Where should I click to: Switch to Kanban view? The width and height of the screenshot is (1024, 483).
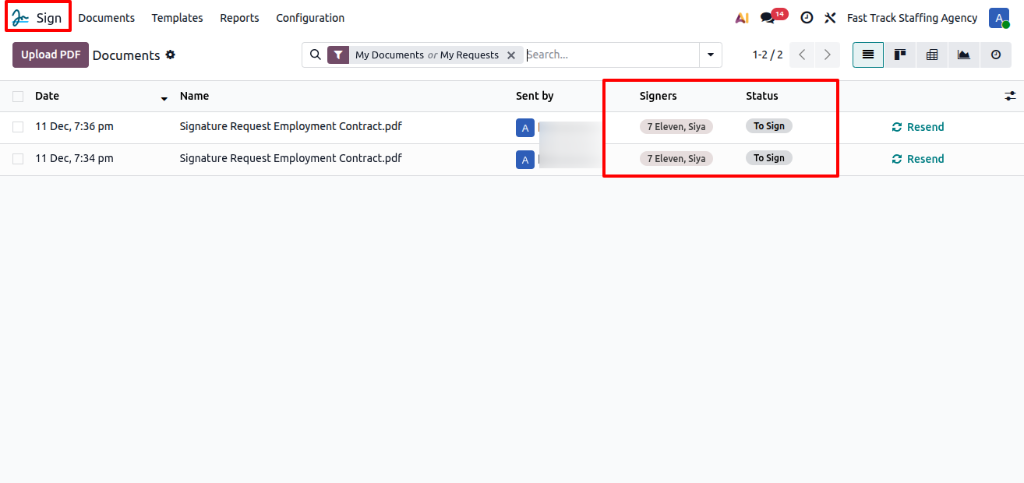900,55
